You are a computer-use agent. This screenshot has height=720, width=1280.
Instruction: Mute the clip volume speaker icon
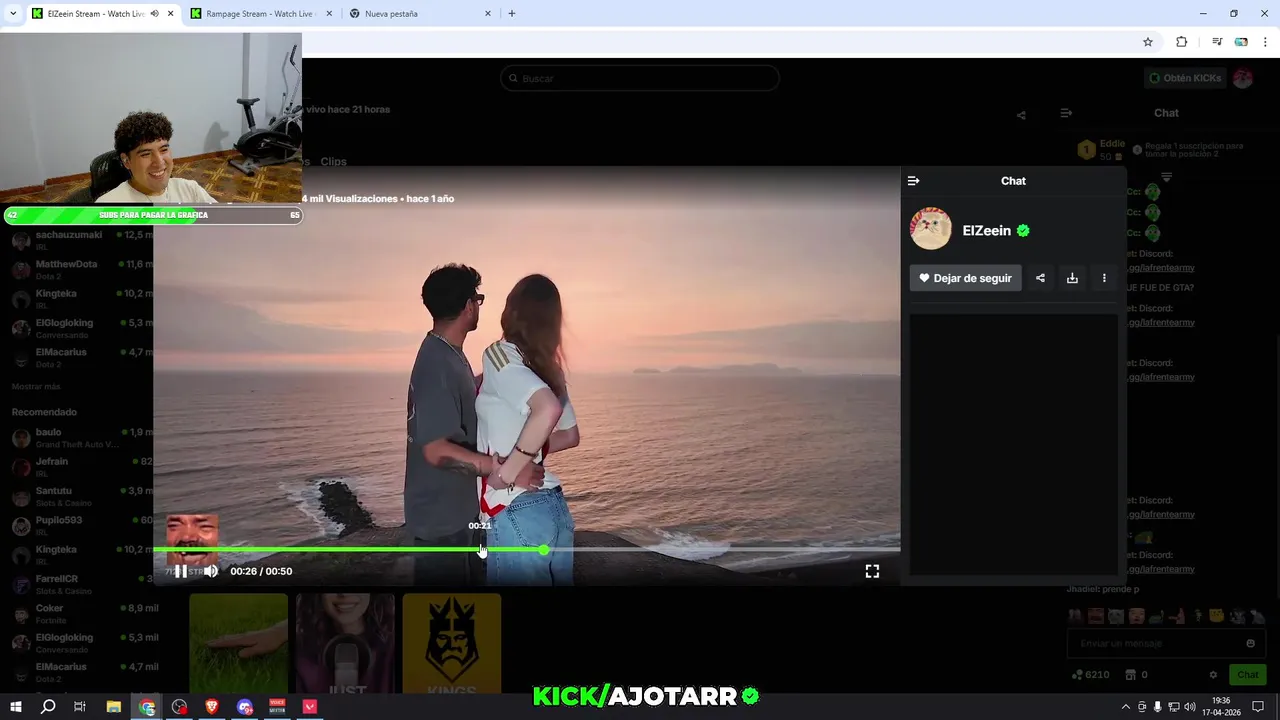click(x=210, y=571)
